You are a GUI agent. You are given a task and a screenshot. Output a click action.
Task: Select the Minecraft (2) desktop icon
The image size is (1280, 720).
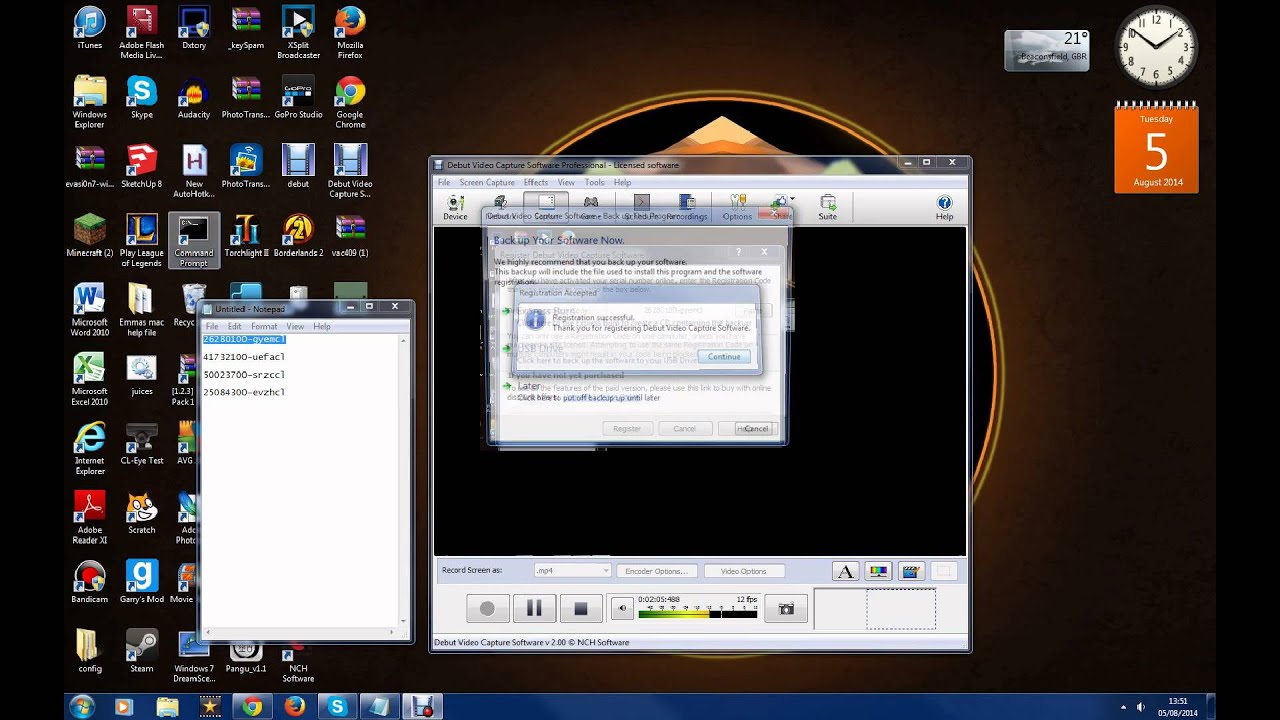click(89, 236)
